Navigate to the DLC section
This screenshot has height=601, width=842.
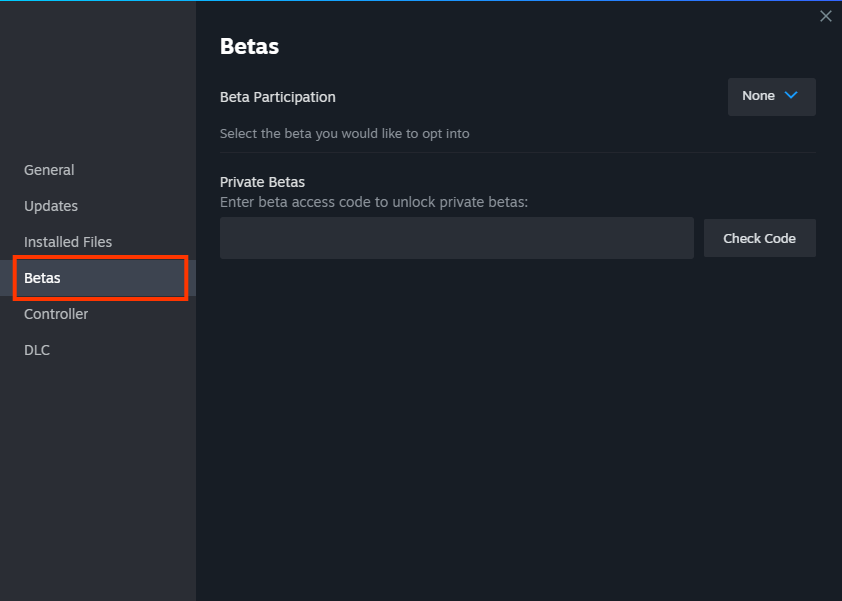click(36, 350)
